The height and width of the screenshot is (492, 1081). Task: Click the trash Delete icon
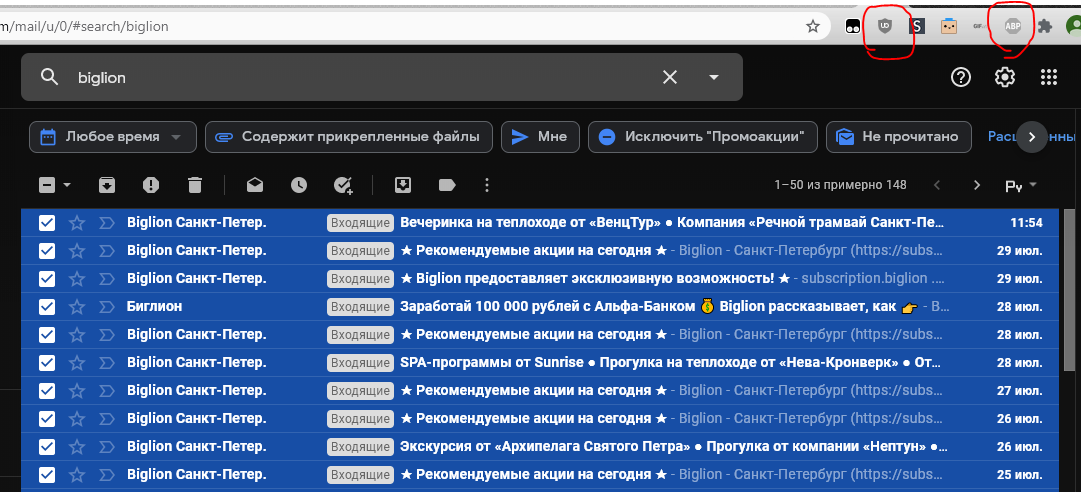[195, 185]
